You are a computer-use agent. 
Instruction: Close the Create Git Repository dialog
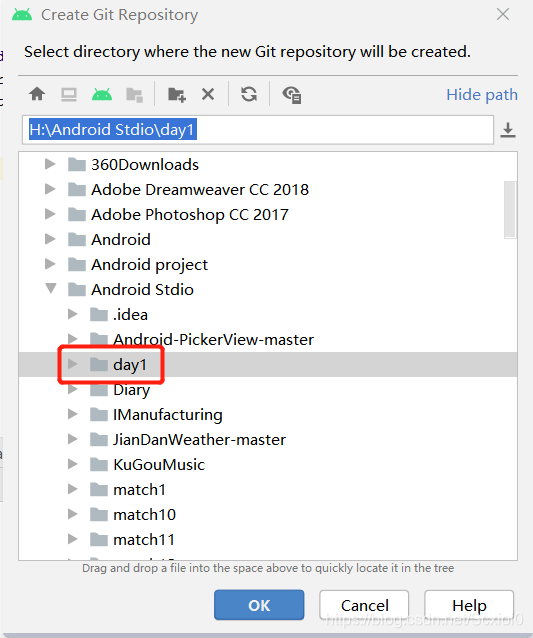click(x=503, y=14)
